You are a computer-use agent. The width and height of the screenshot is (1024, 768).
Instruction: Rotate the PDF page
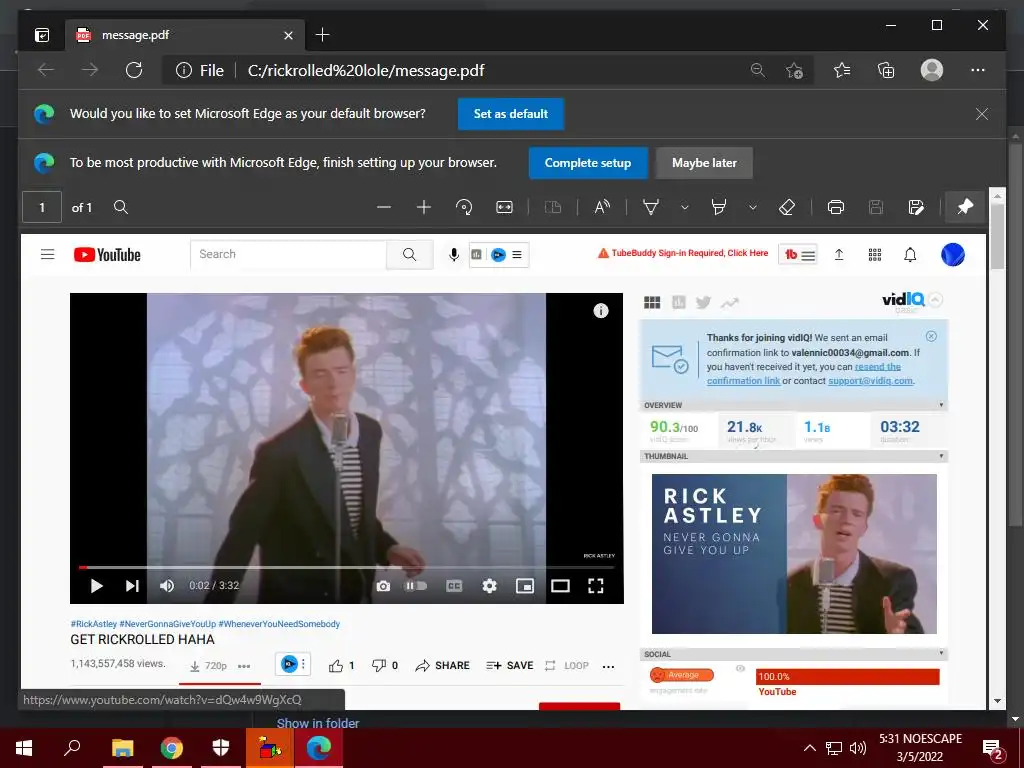point(464,207)
